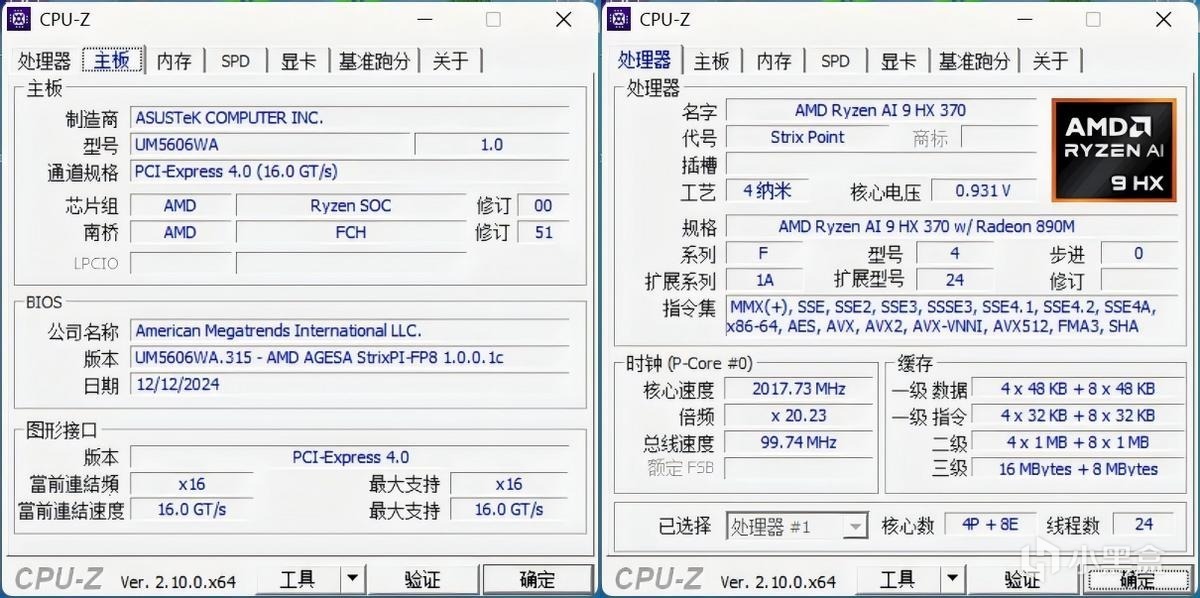
Task: Click core speed 2017.73 MHz value
Action: point(799,389)
